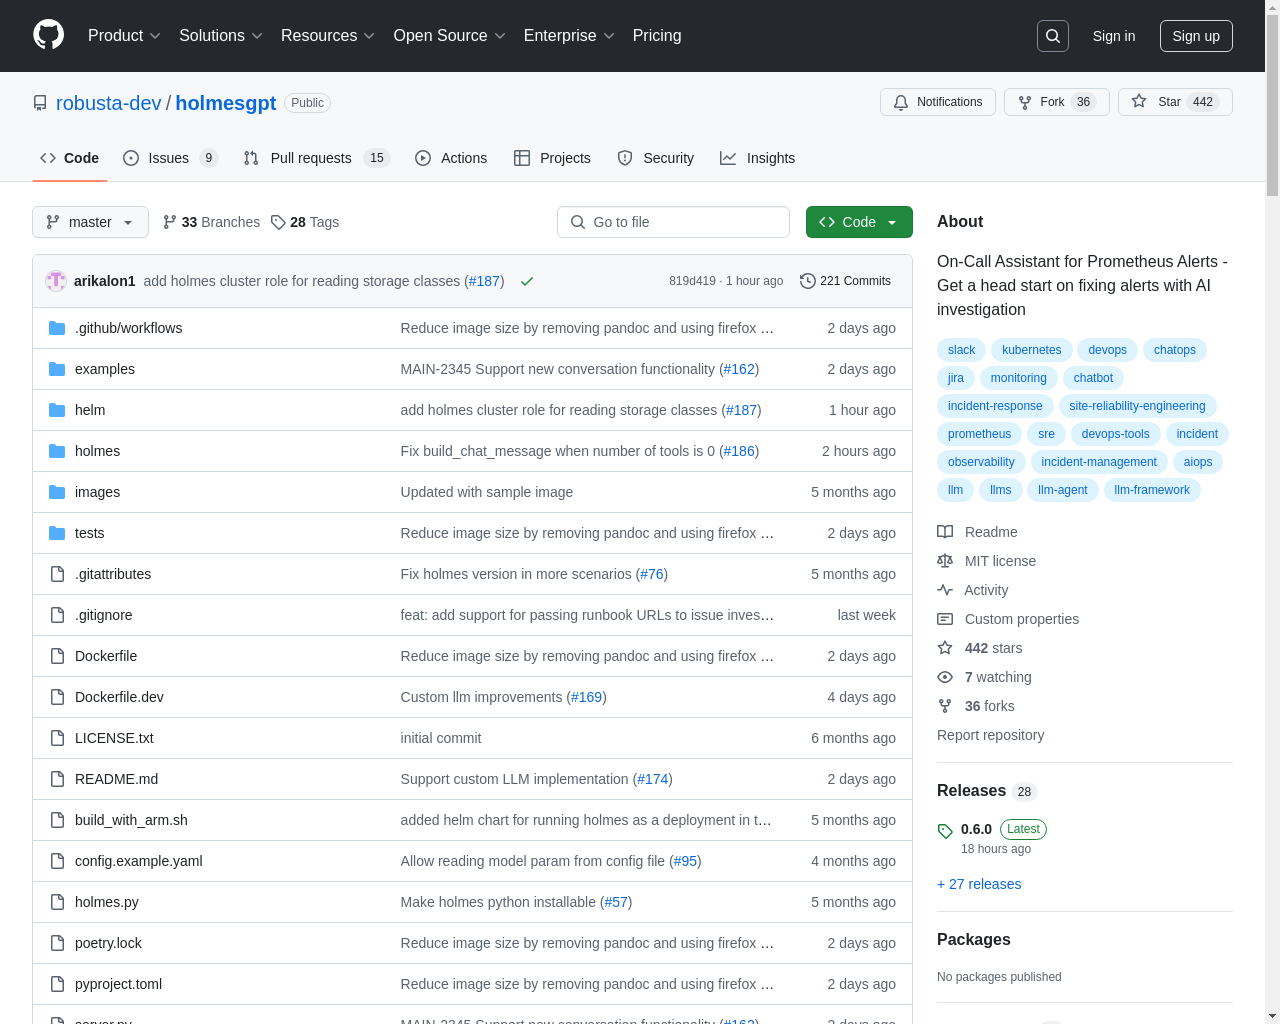Switch to the Issues tab
This screenshot has width=1280, height=1024.
pyautogui.click(x=170, y=158)
